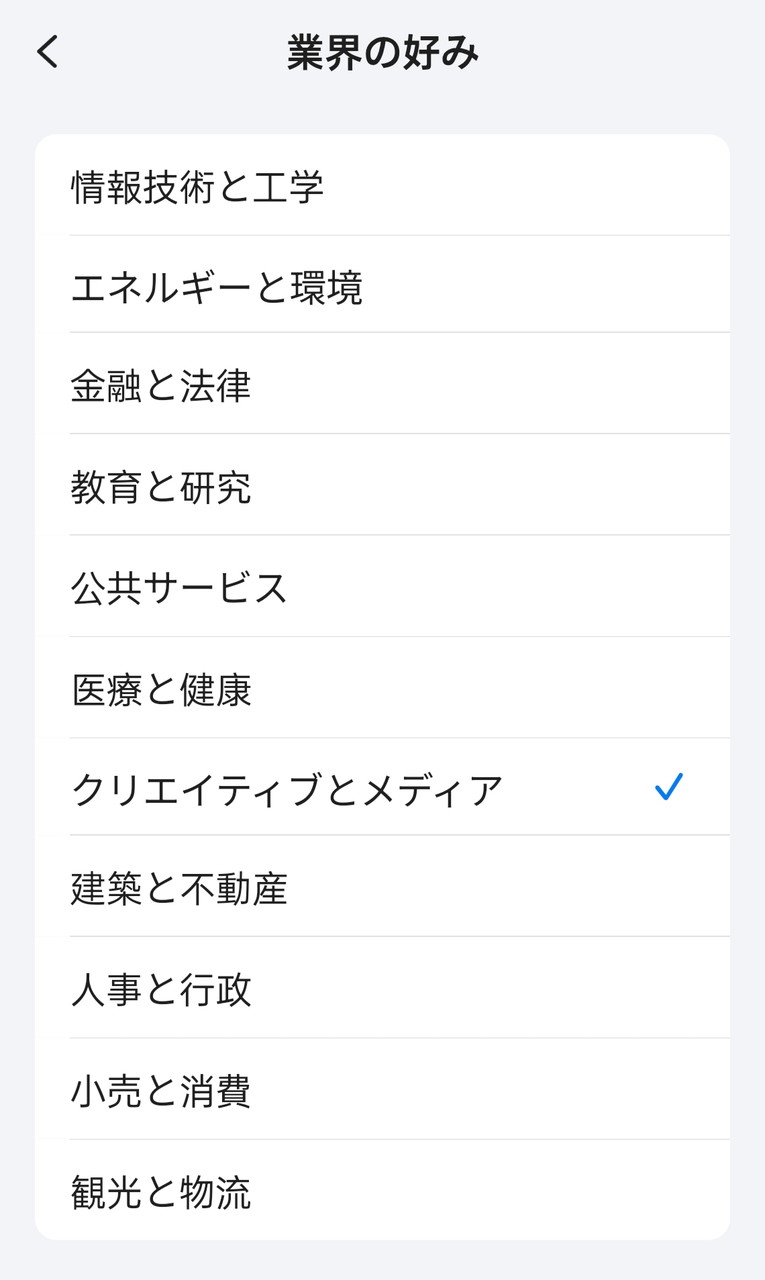765x1280 pixels.
Task: Tap the back arrow in the header
Action: 48,52
